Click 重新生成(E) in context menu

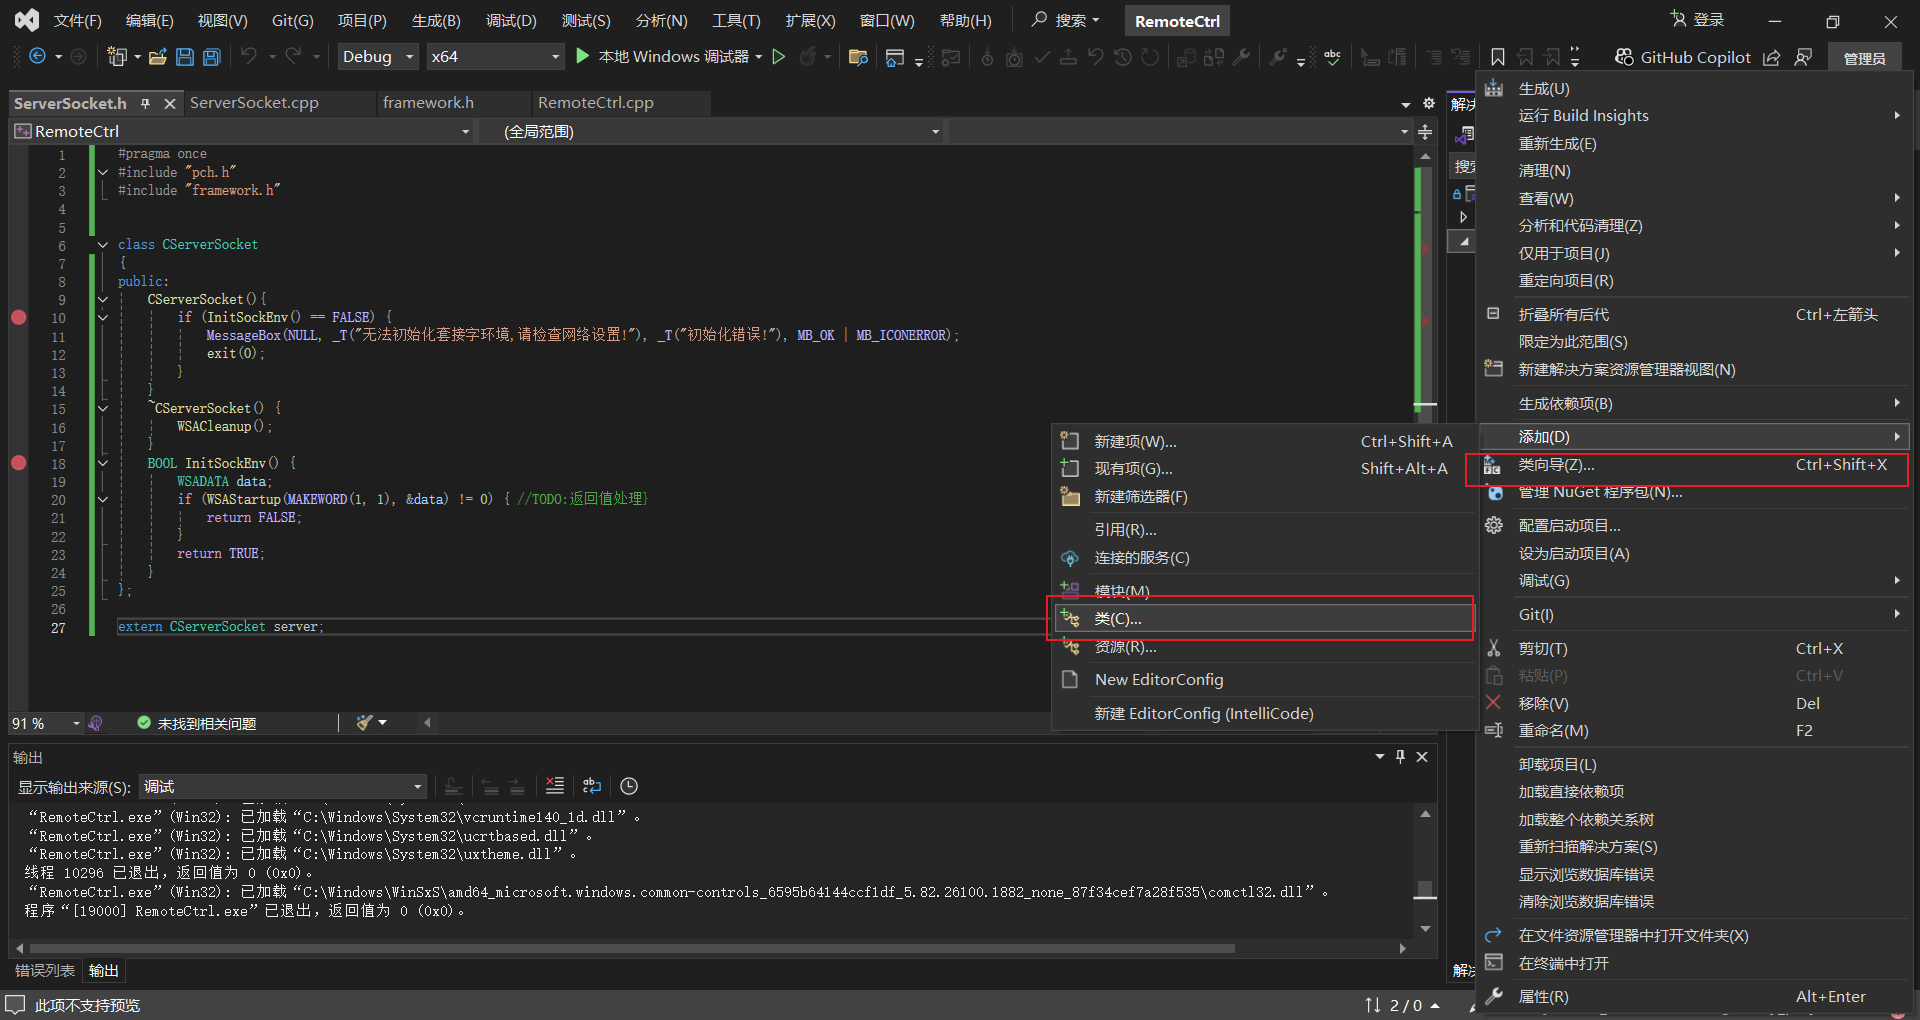[1694, 144]
